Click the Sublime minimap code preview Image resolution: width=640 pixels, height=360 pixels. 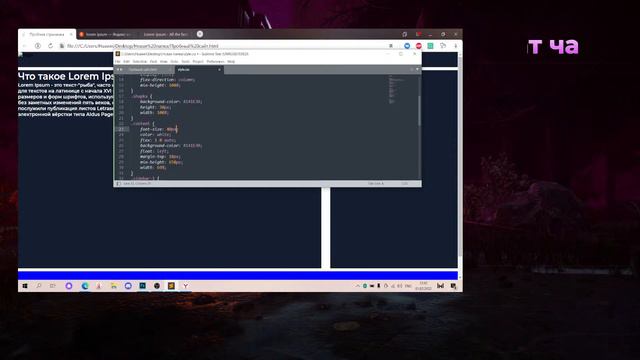[396, 90]
